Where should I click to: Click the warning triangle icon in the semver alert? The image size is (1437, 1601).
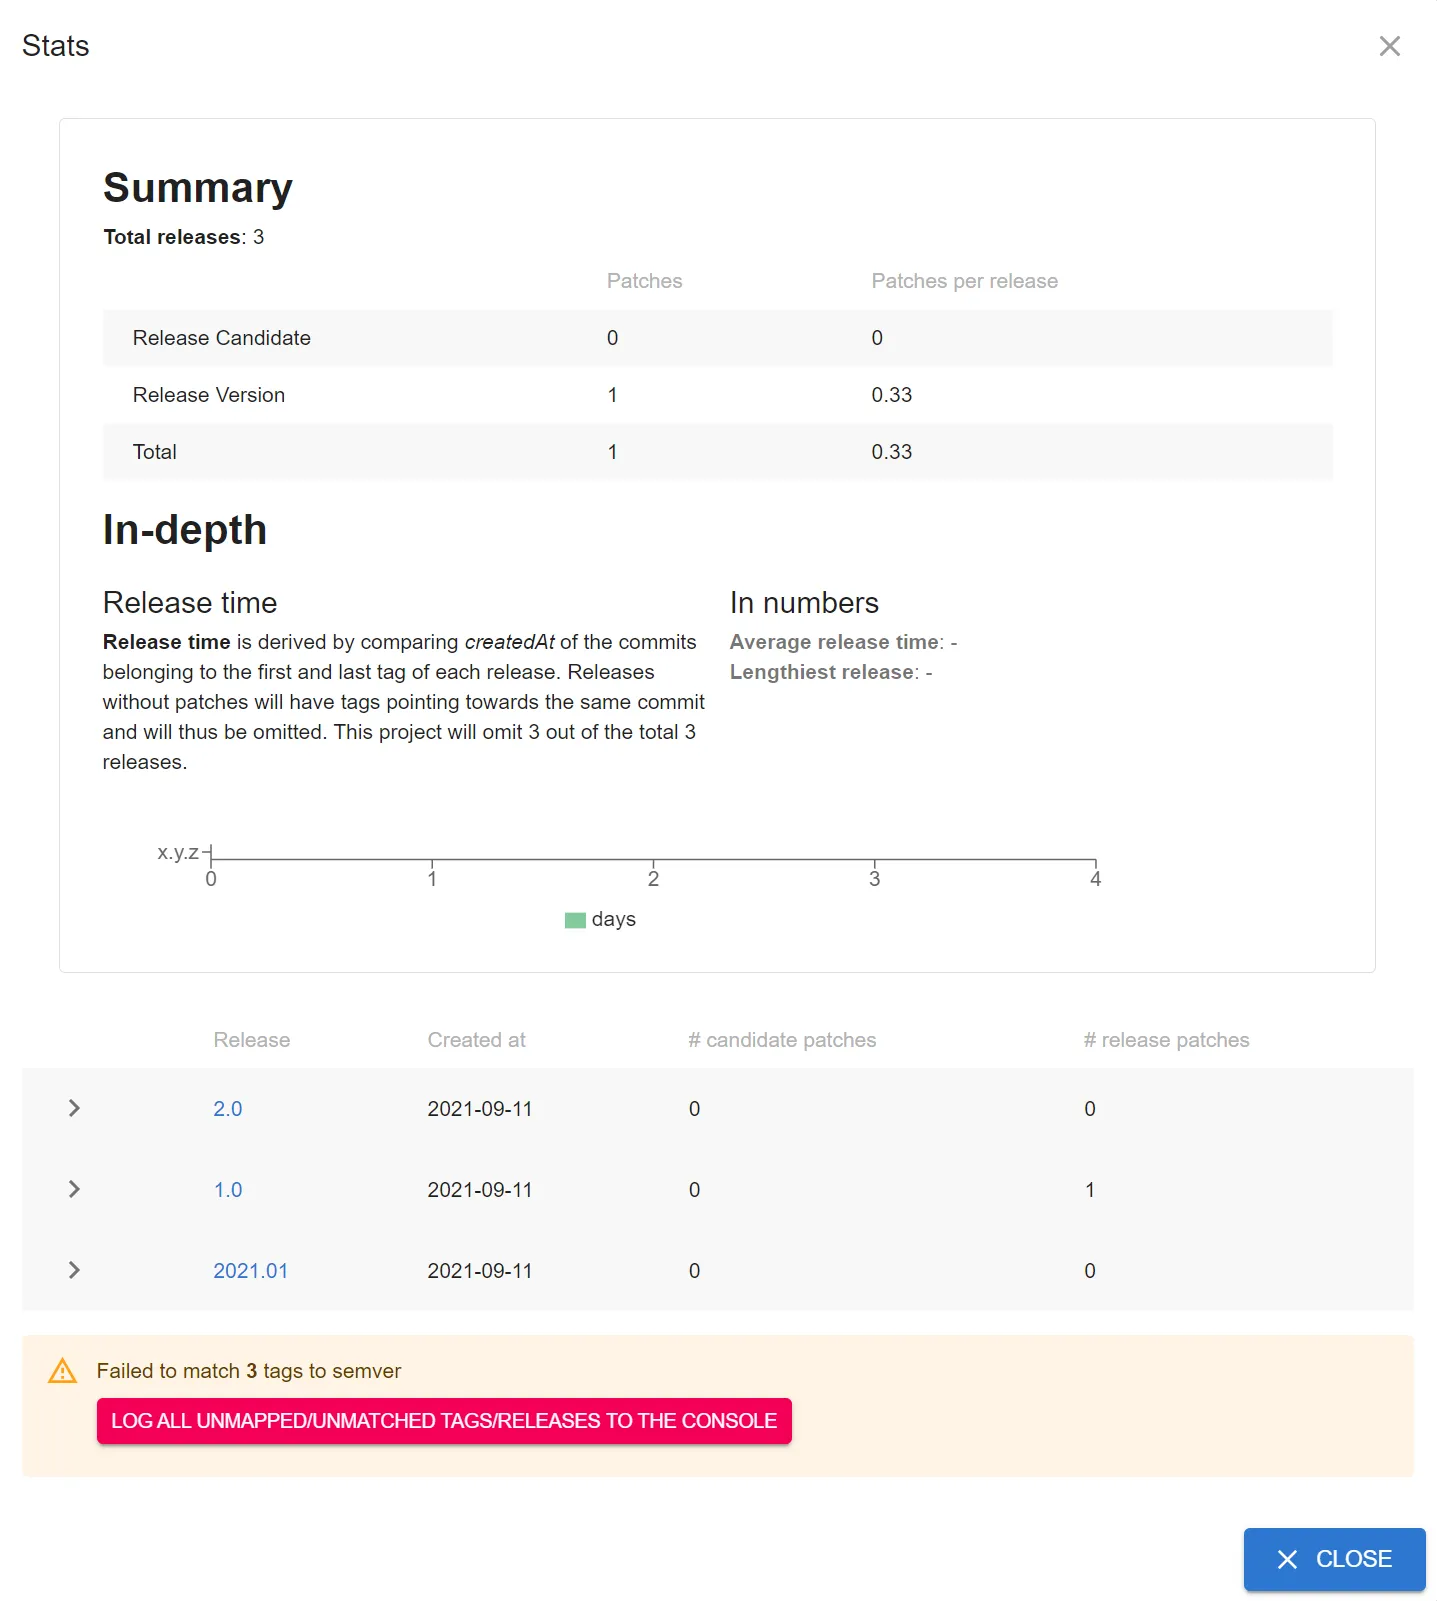click(x=62, y=1371)
